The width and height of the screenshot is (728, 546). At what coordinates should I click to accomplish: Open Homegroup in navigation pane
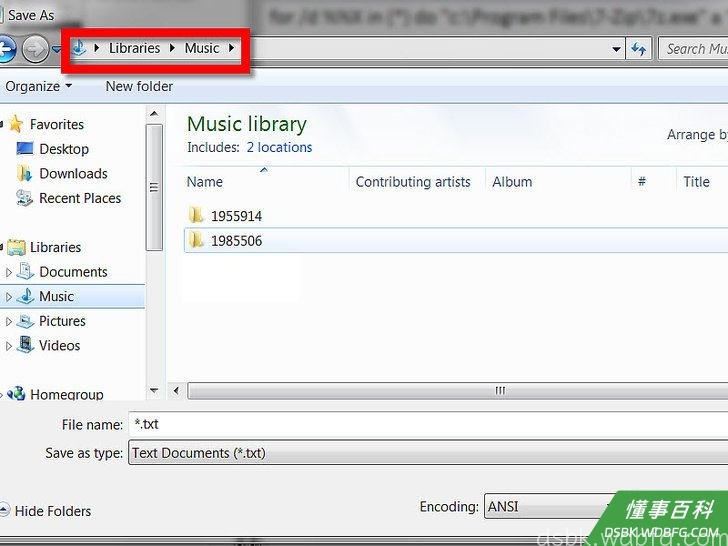click(x=66, y=394)
